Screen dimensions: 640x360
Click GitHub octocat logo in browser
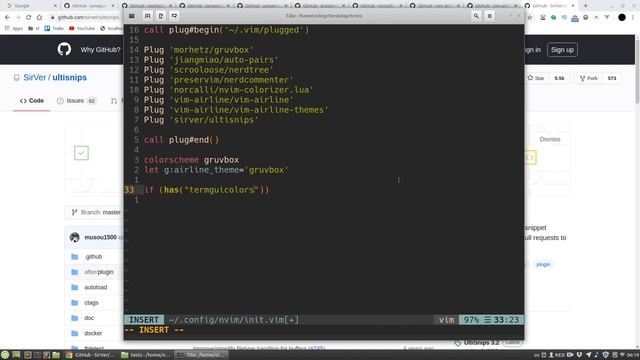click(64, 49)
